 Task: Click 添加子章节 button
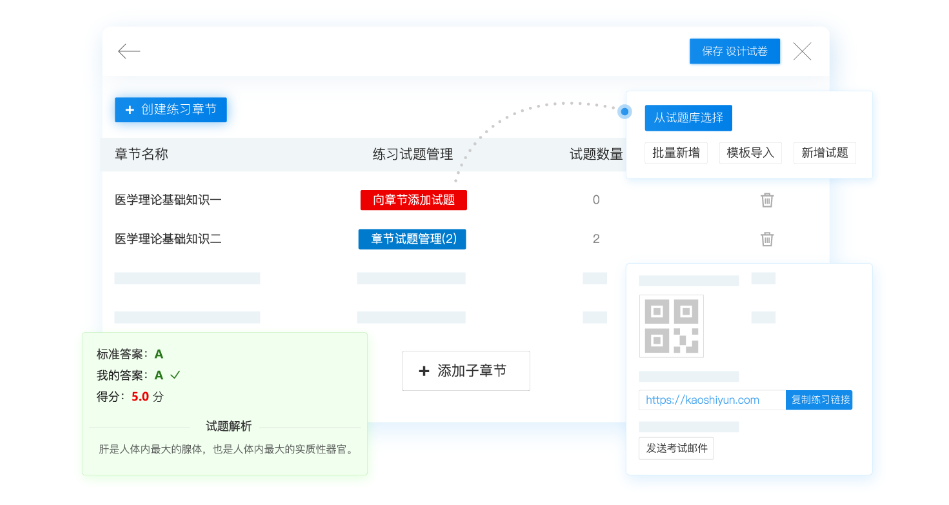click(465, 371)
